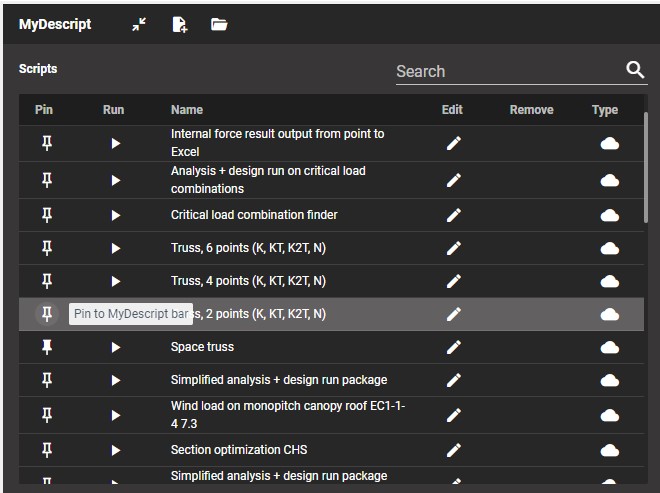Pin Truss, 6 points script
Screen dimensions: 660x493
coord(47,248)
